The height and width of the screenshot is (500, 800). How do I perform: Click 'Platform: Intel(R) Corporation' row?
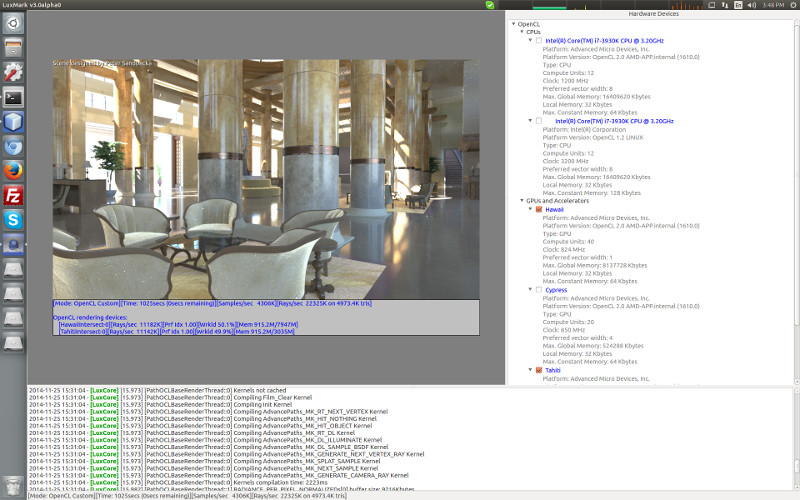tap(584, 130)
